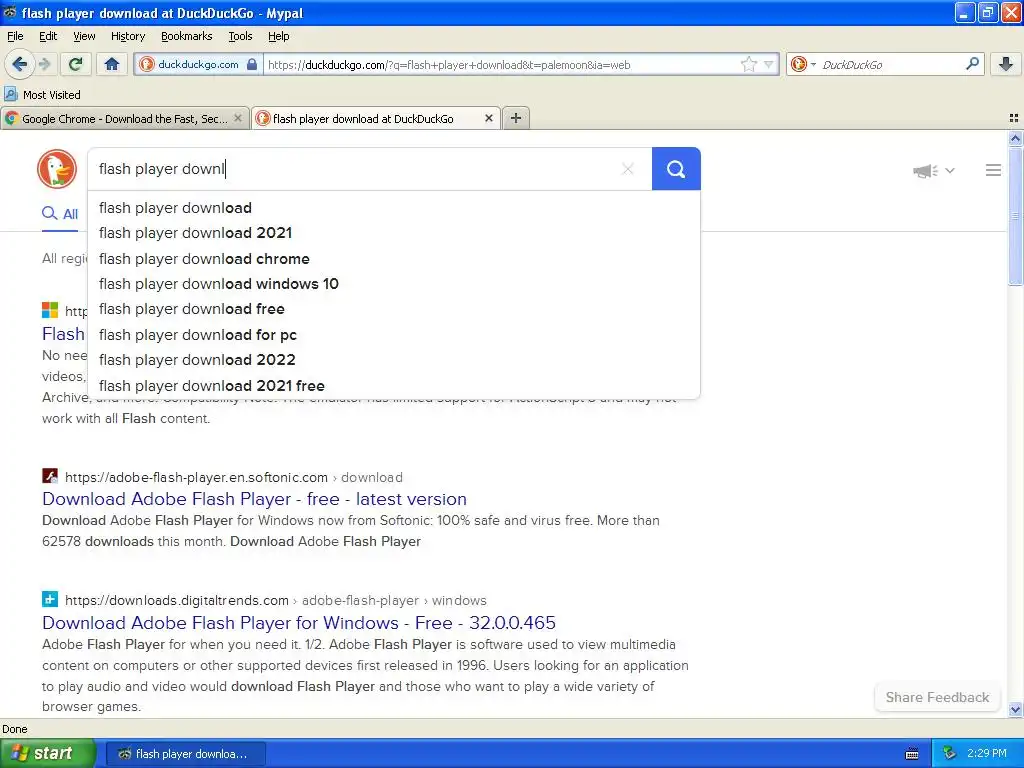The width and height of the screenshot is (1024, 768).
Task: Open the megaphone announcements dropdown
Action: coord(934,171)
